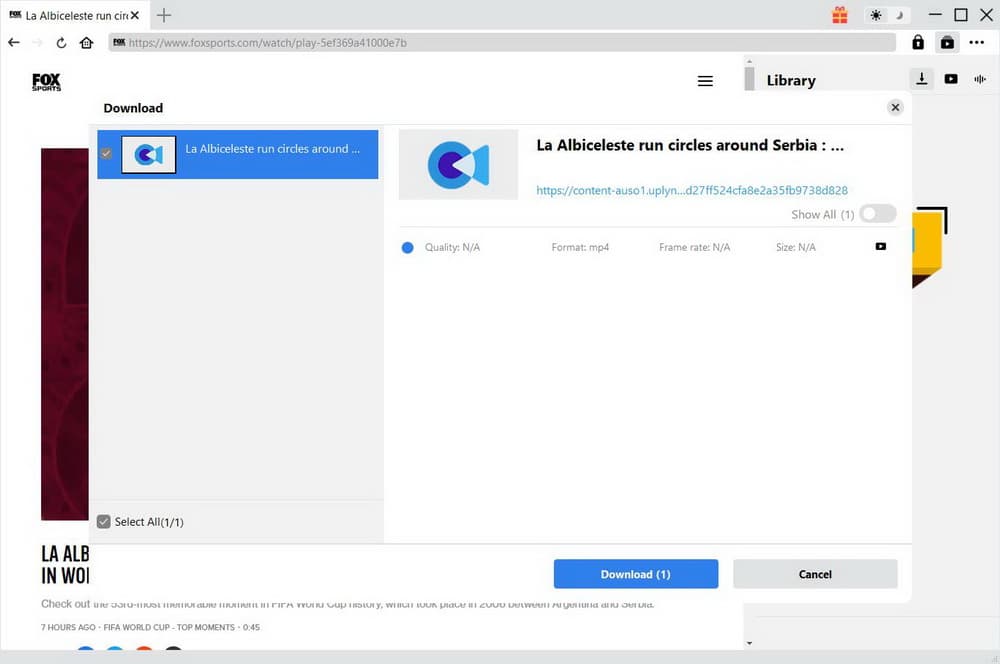
Task: Open the Library audio waveform icon
Action: tap(980, 79)
